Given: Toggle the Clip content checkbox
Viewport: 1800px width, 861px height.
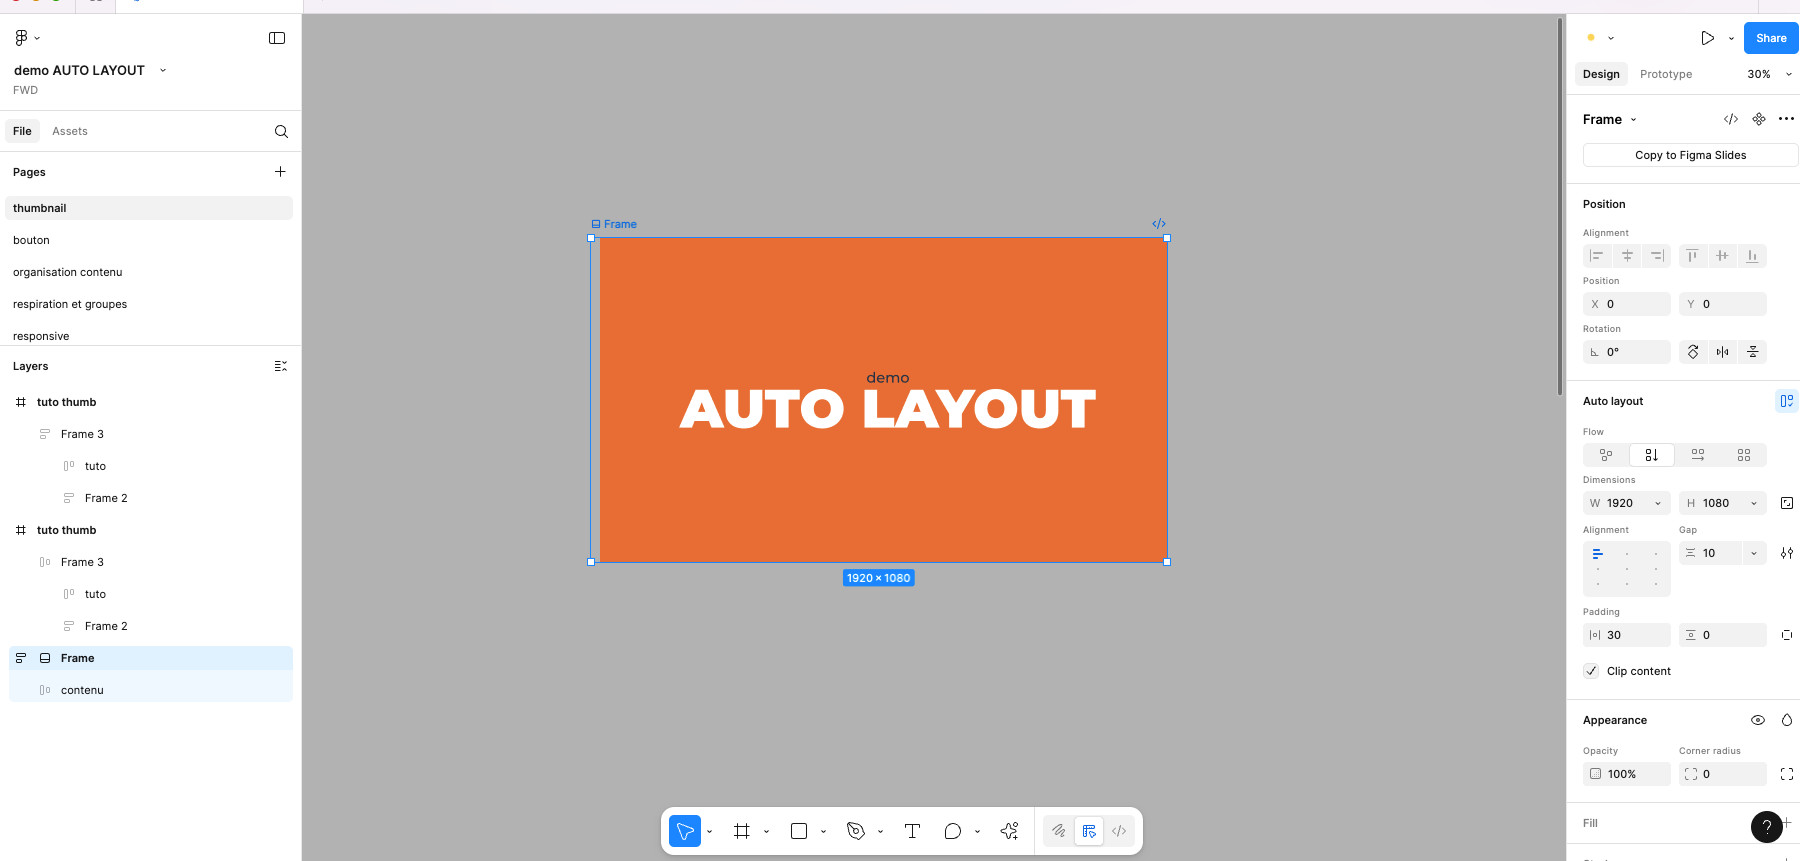Looking at the screenshot, I should (1591, 671).
